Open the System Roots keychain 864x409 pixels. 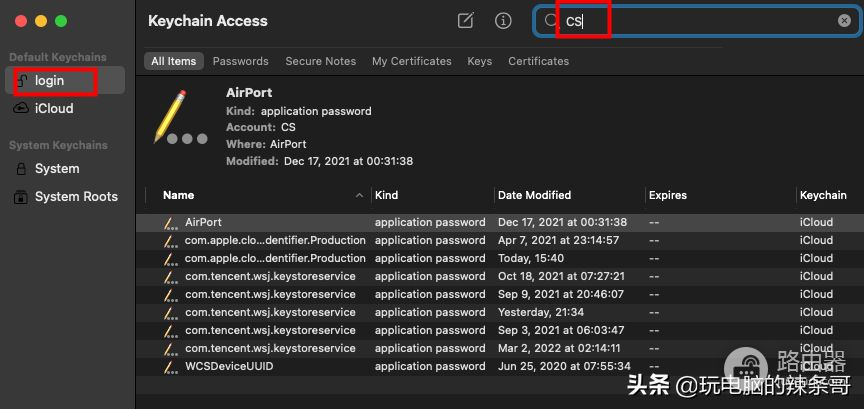coord(76,197)
